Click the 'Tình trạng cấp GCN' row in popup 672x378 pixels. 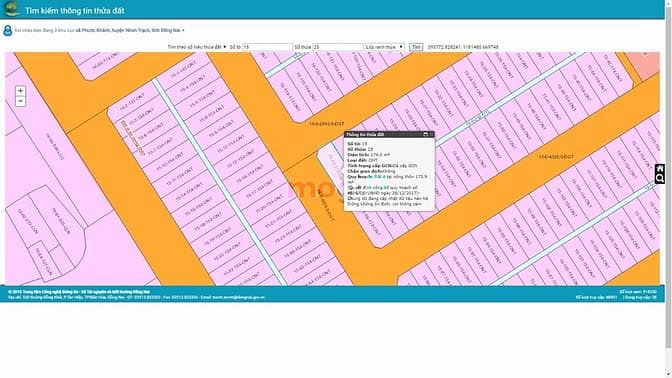point(382,165)
